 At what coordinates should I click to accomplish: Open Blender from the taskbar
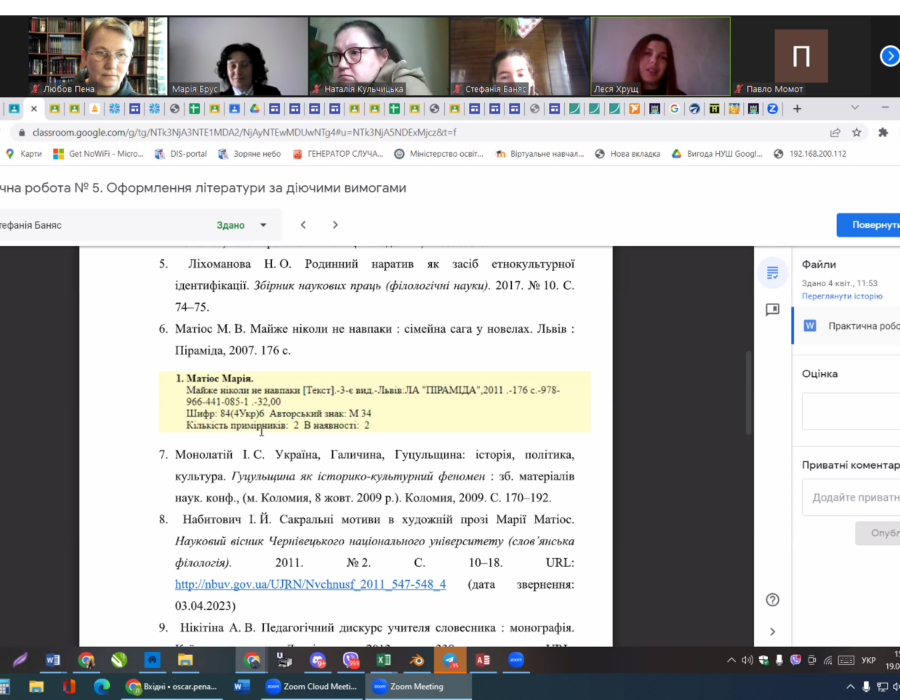(x=417, y=660)
